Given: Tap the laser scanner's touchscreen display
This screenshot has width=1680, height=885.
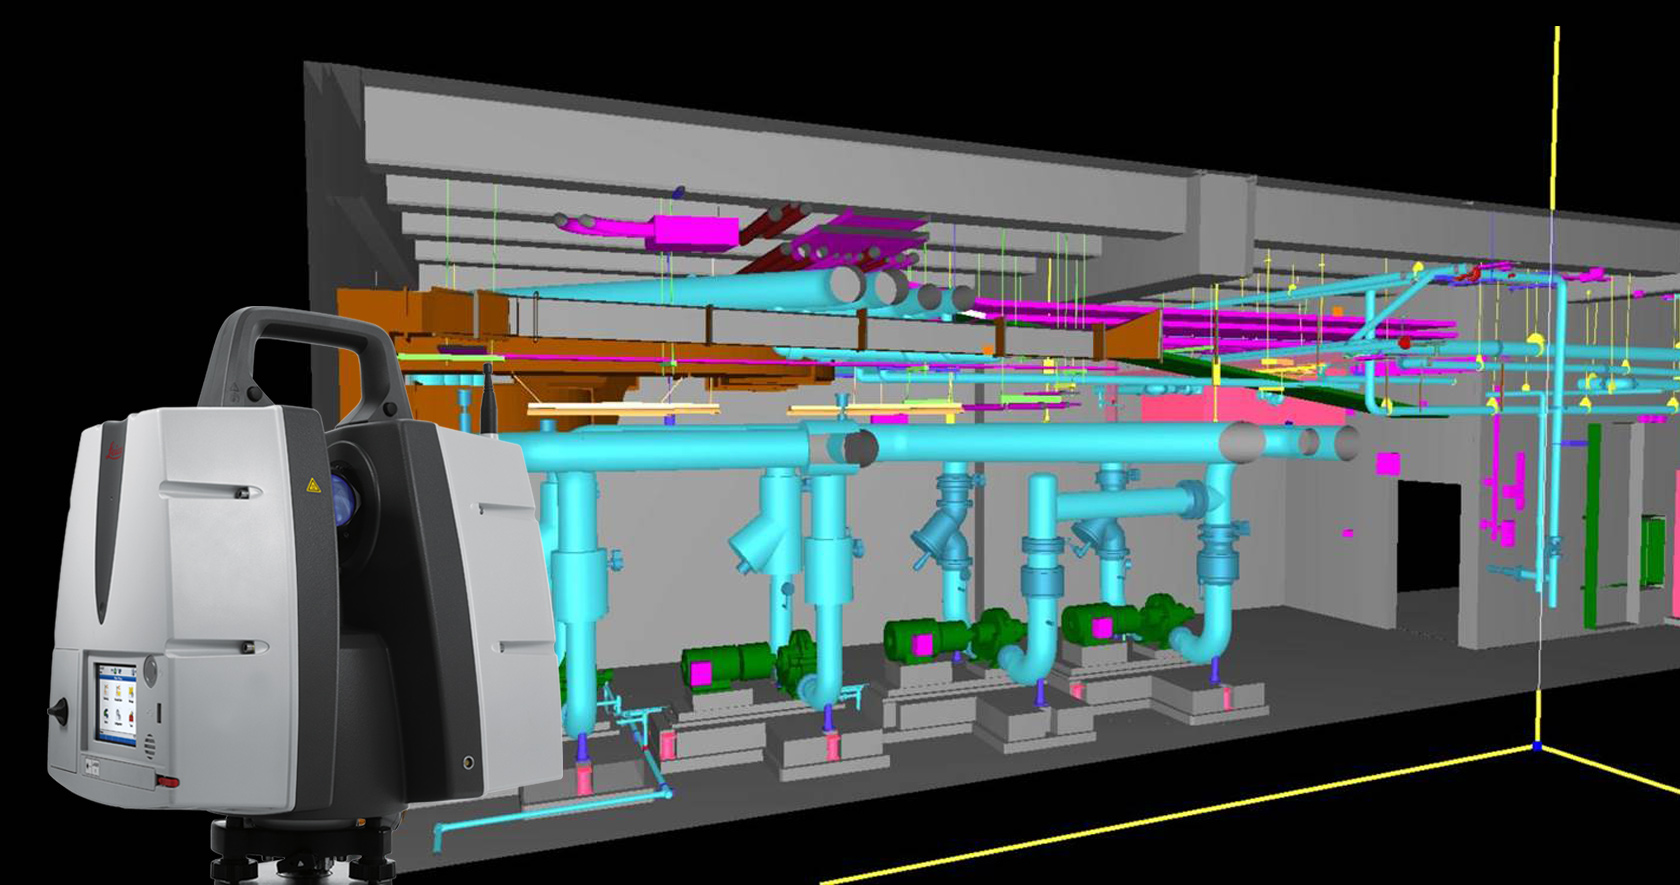Looking at the screenshot, I should coord(117,705).
